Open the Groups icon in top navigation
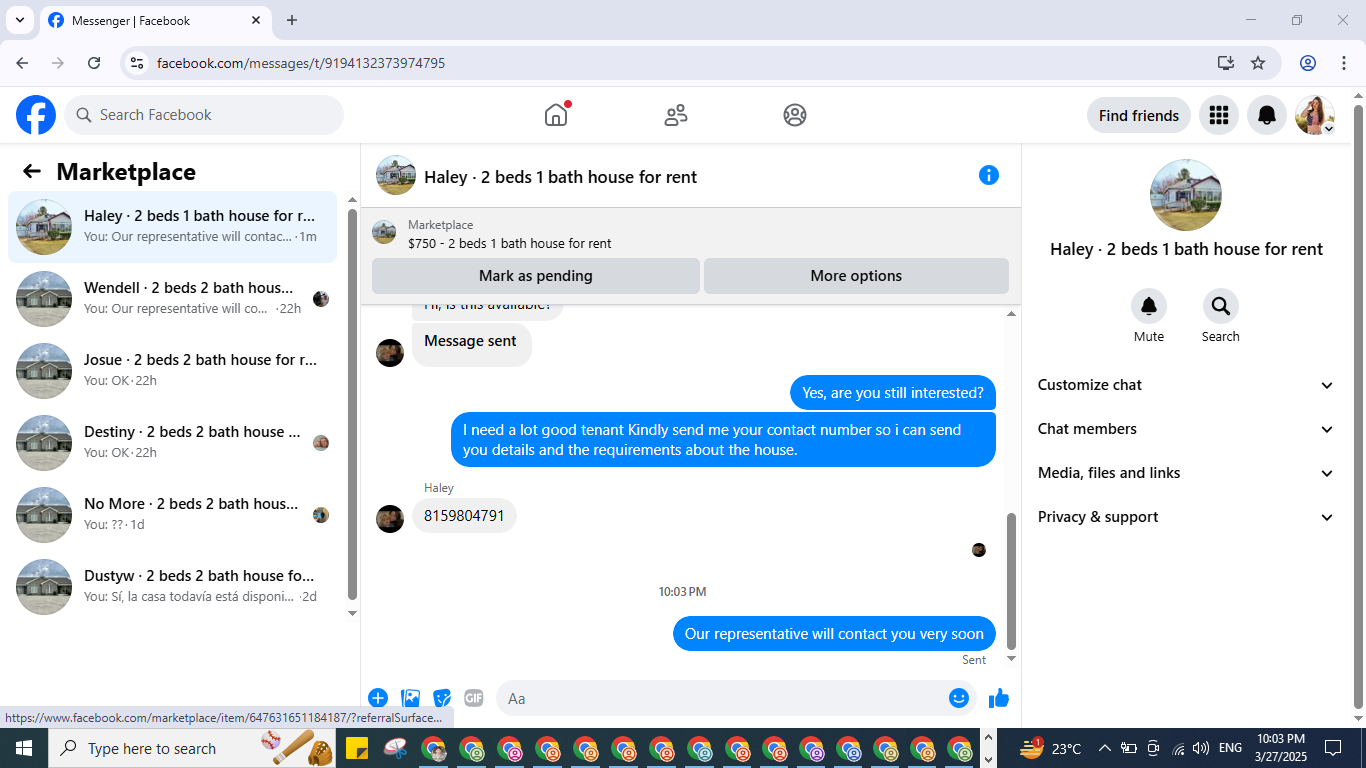The height and width of the screenshot is (768, 1366). tap(795, 115)
